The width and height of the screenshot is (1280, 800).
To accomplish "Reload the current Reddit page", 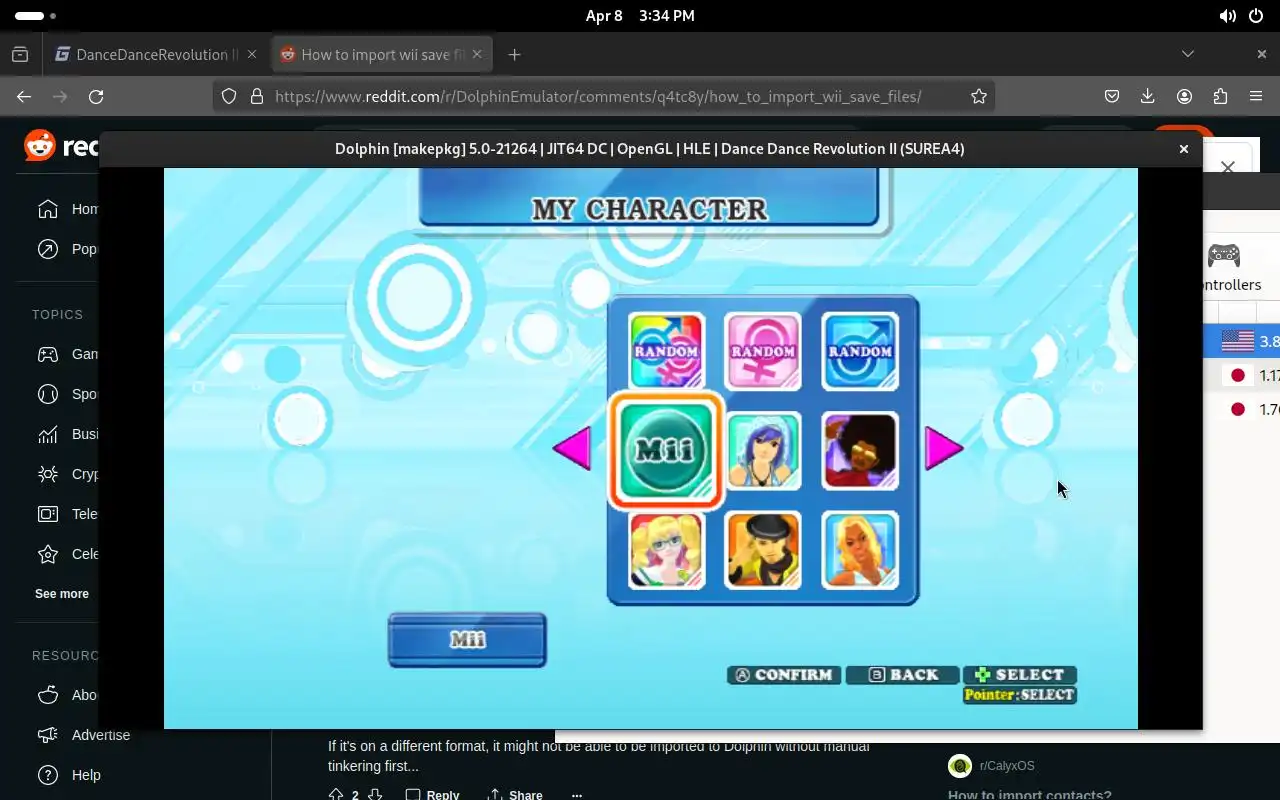I will 96,96.
